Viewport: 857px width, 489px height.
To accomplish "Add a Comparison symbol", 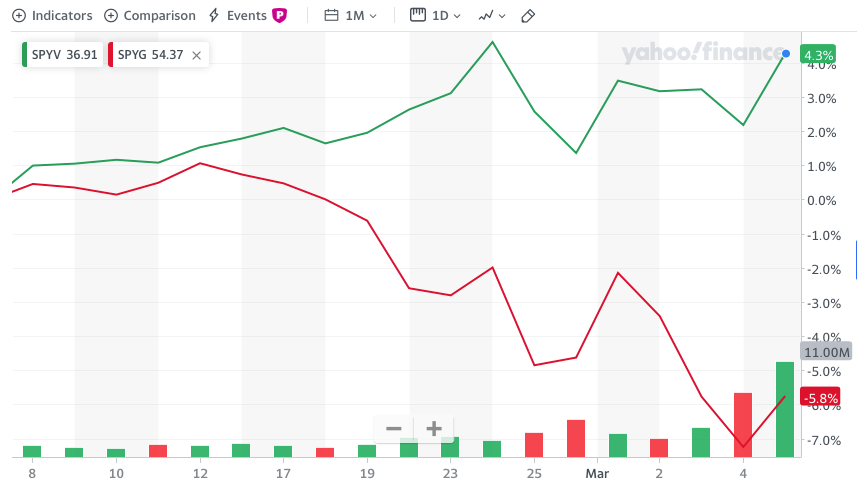I will (149, 16).
